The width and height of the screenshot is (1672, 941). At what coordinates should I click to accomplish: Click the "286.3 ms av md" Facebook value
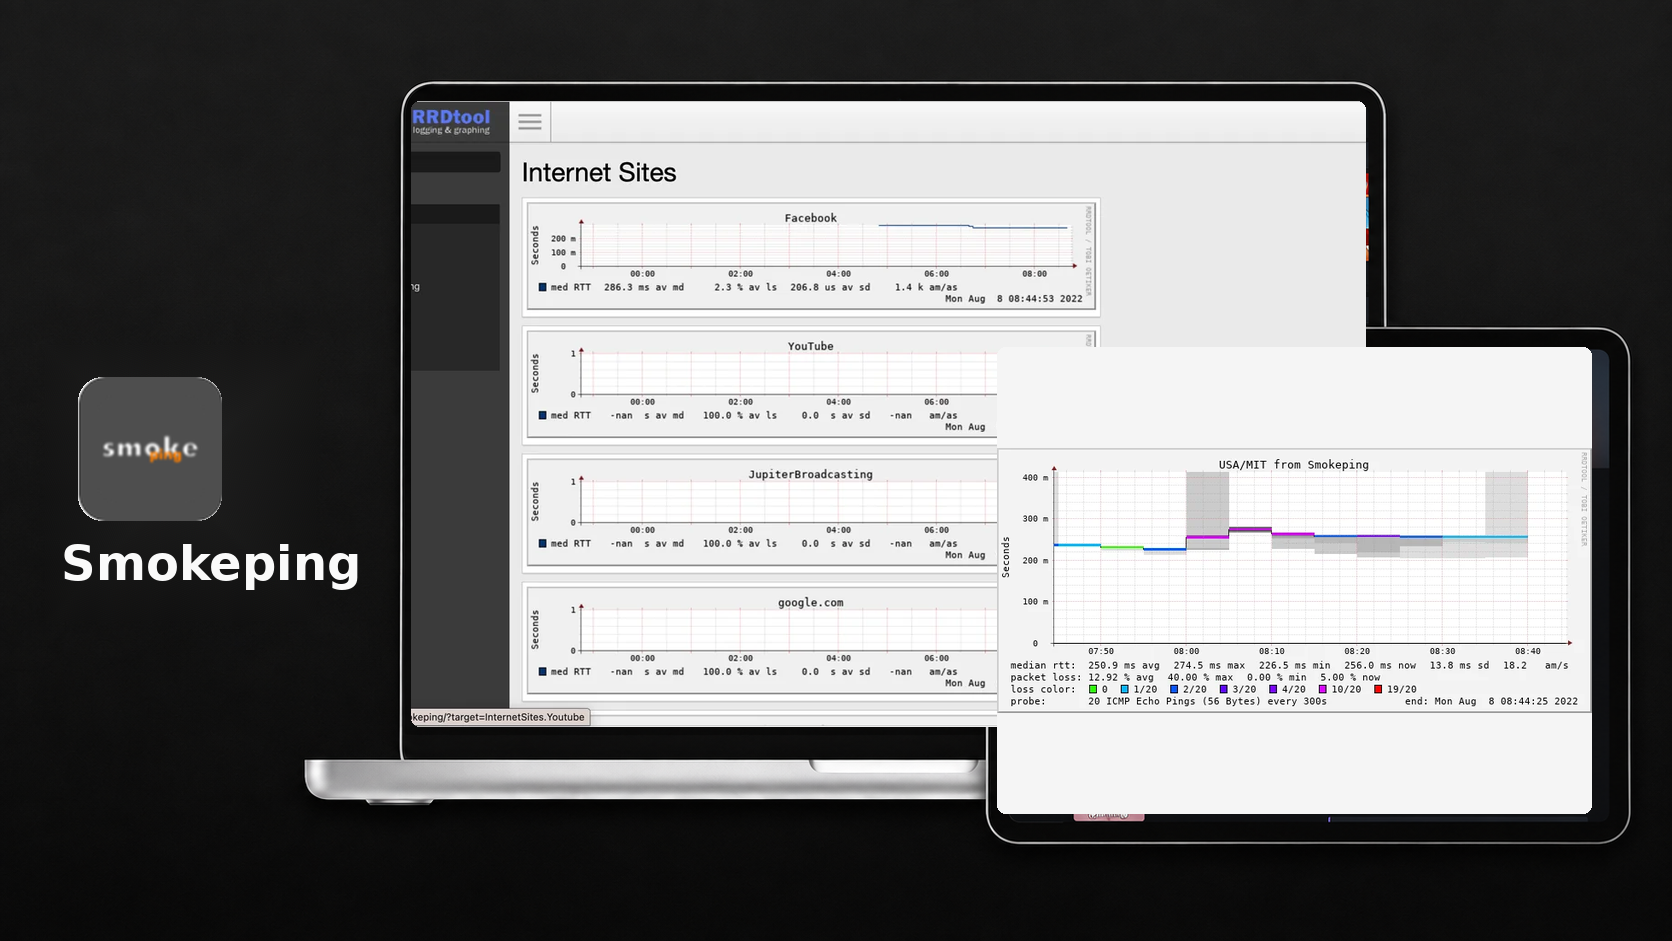644,287
